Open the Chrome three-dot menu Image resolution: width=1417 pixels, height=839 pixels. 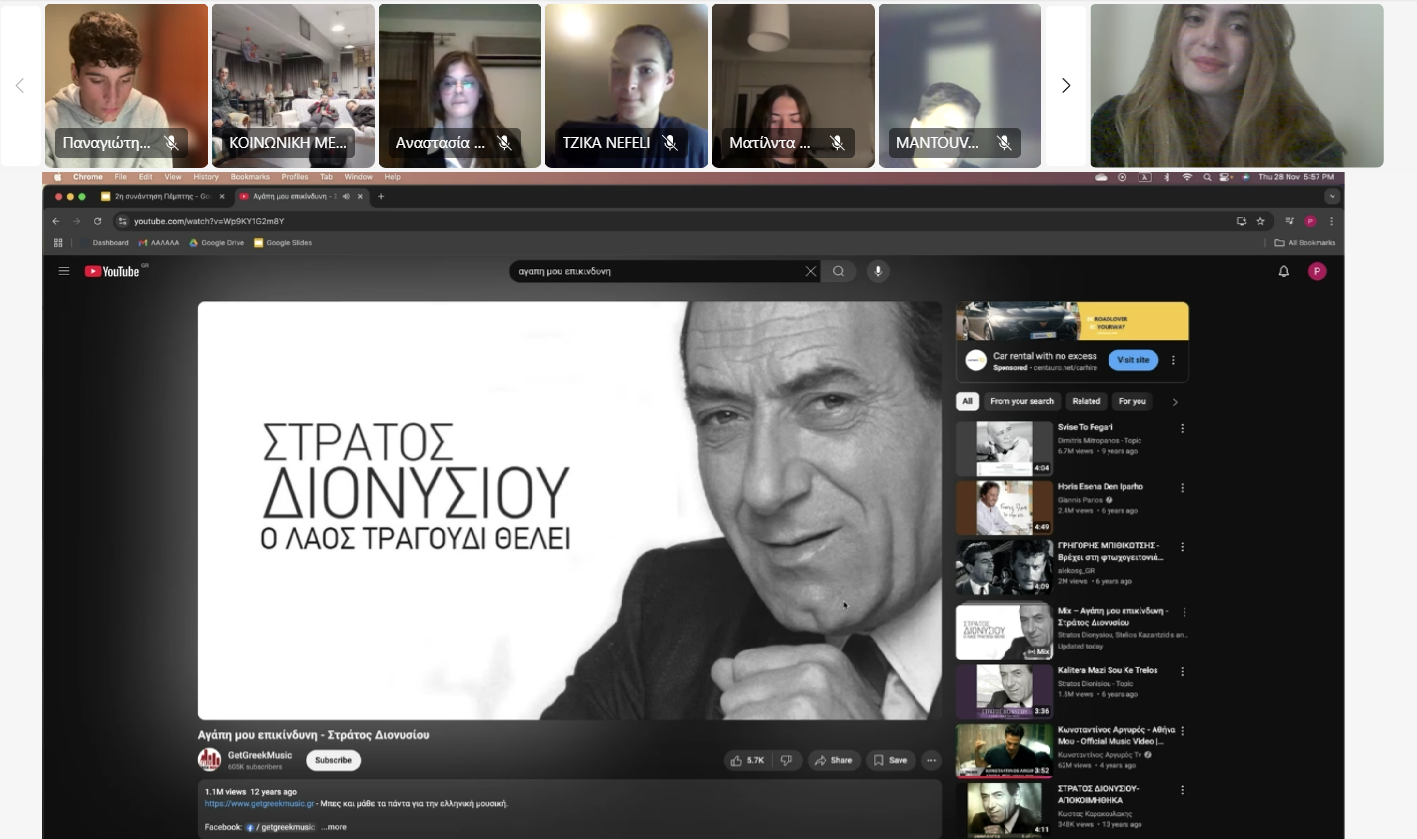point(1331,221)
